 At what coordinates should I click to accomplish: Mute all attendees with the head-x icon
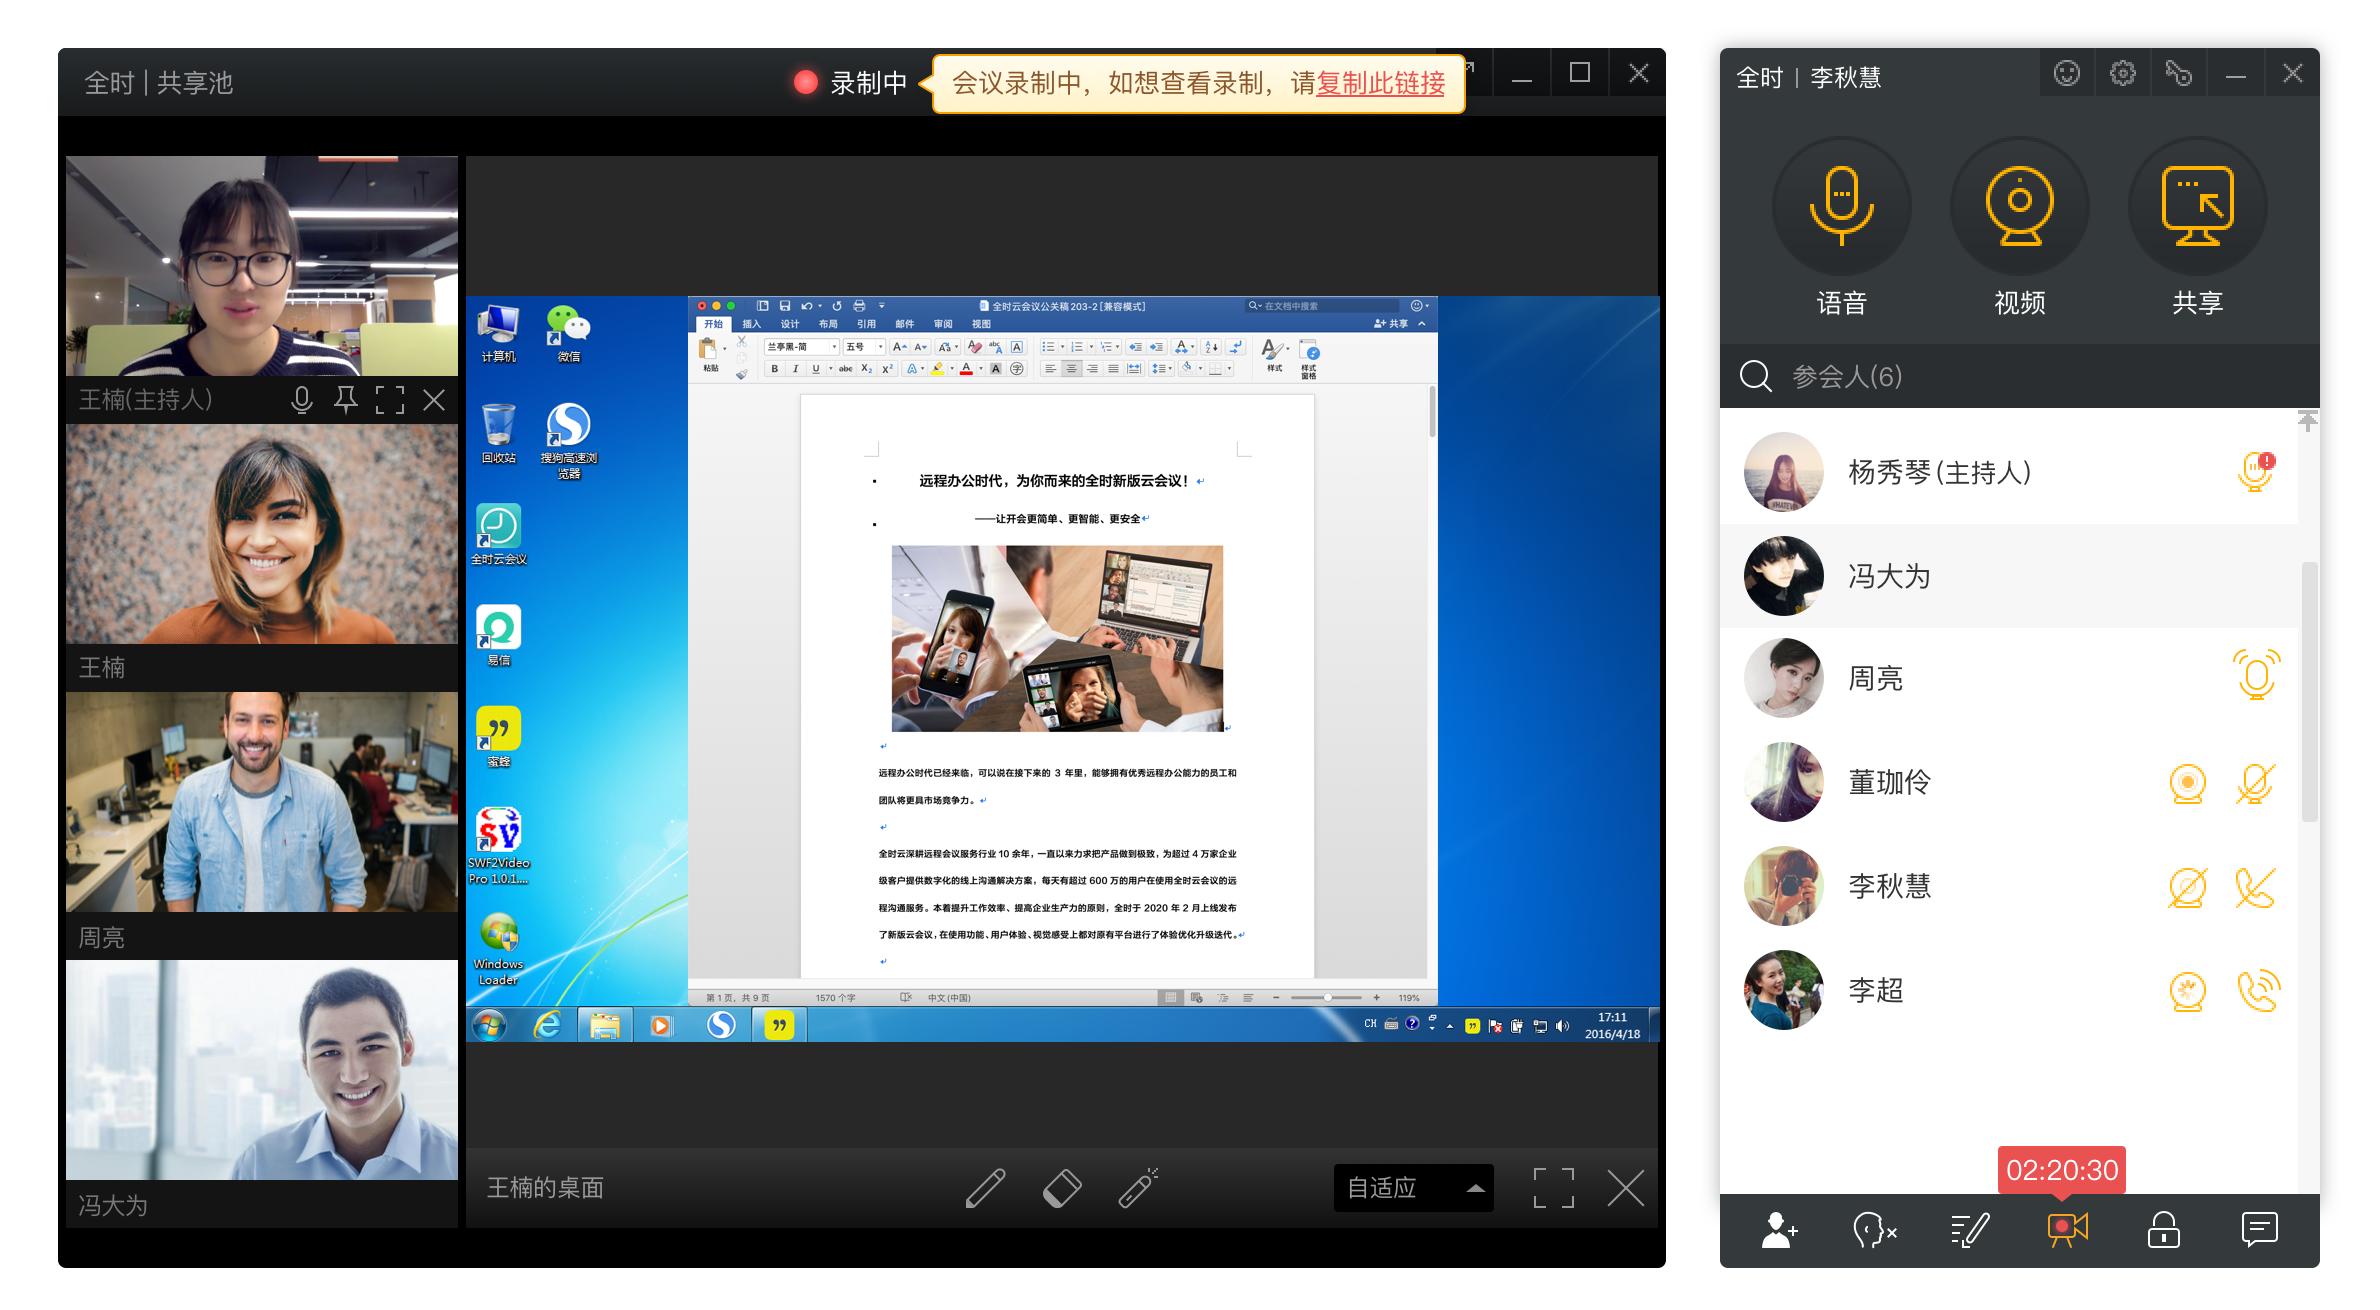coord(1876,1231)
